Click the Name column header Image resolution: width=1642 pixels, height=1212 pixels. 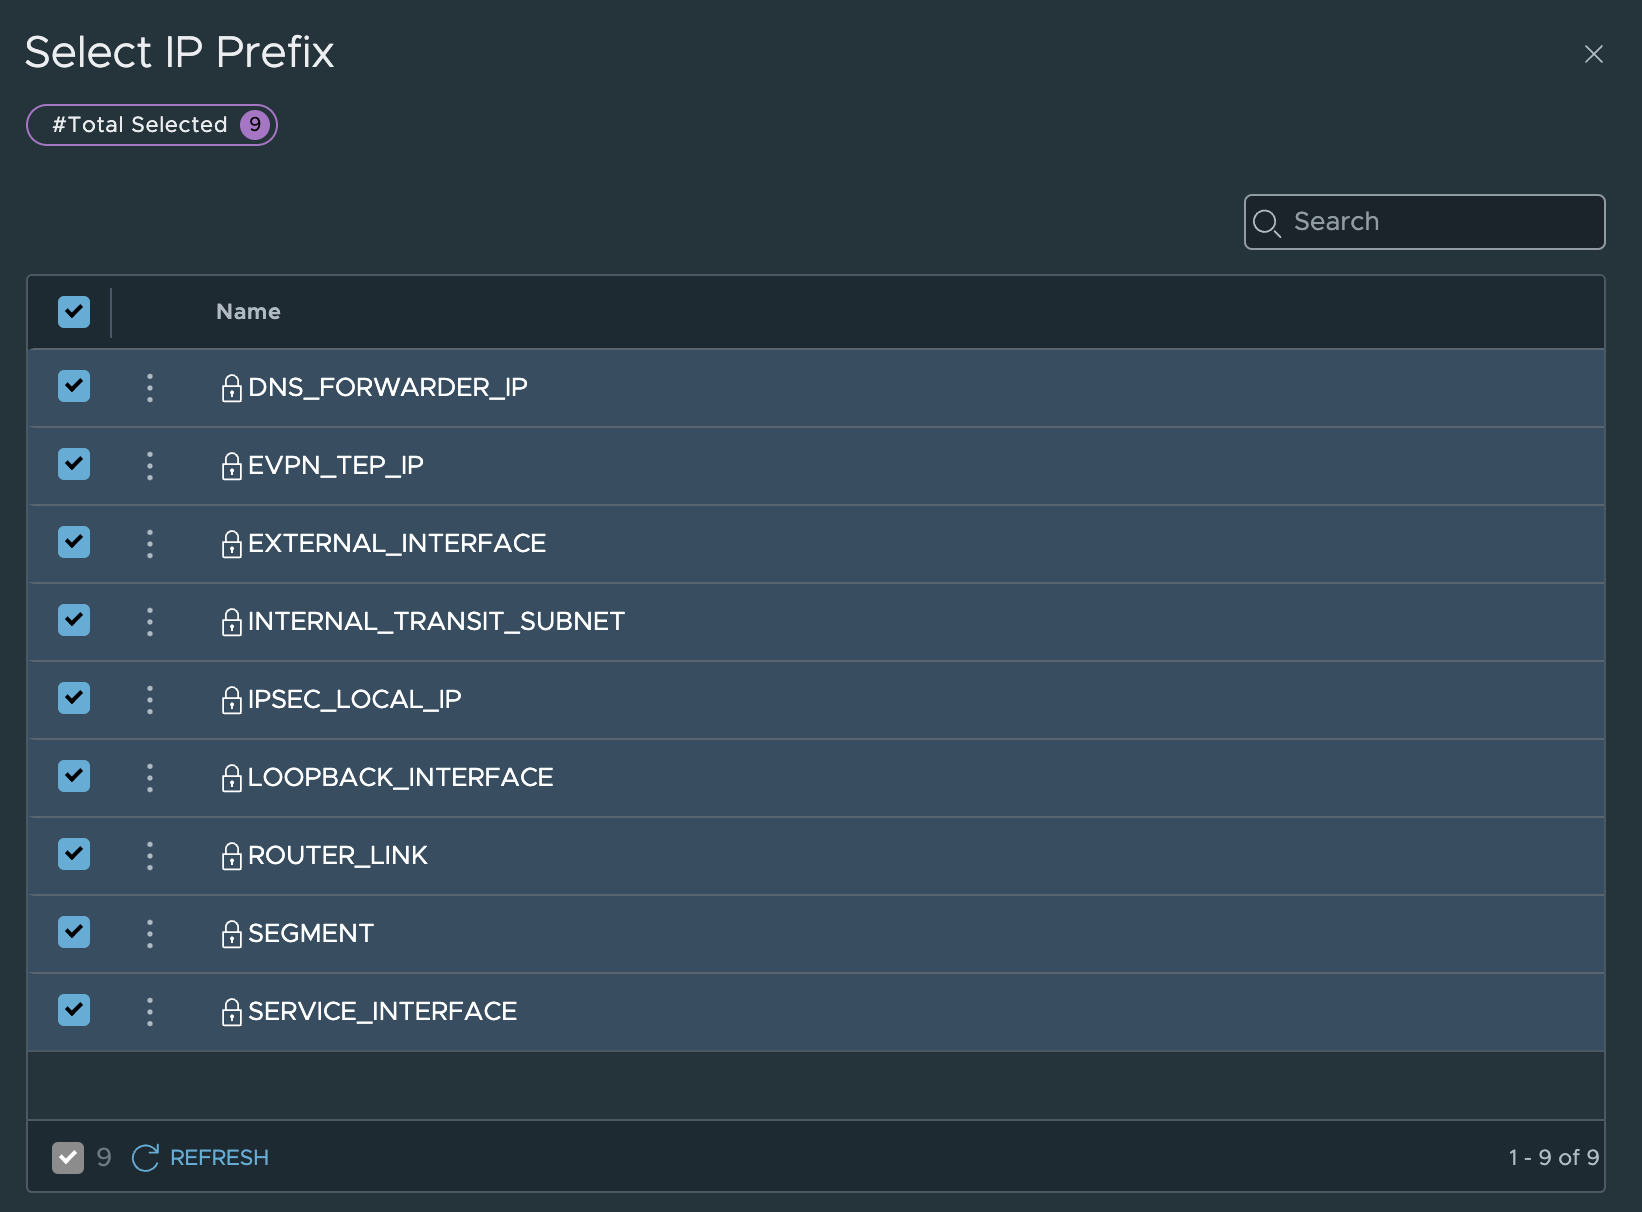248,312
